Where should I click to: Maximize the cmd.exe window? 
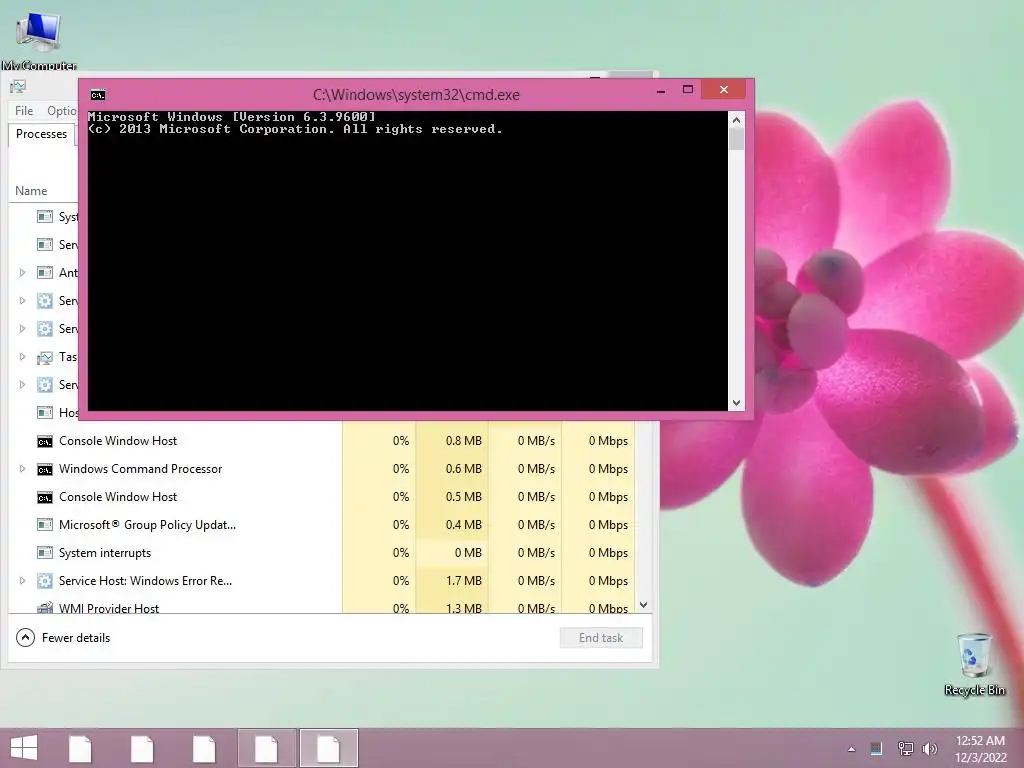click(688, 89)
